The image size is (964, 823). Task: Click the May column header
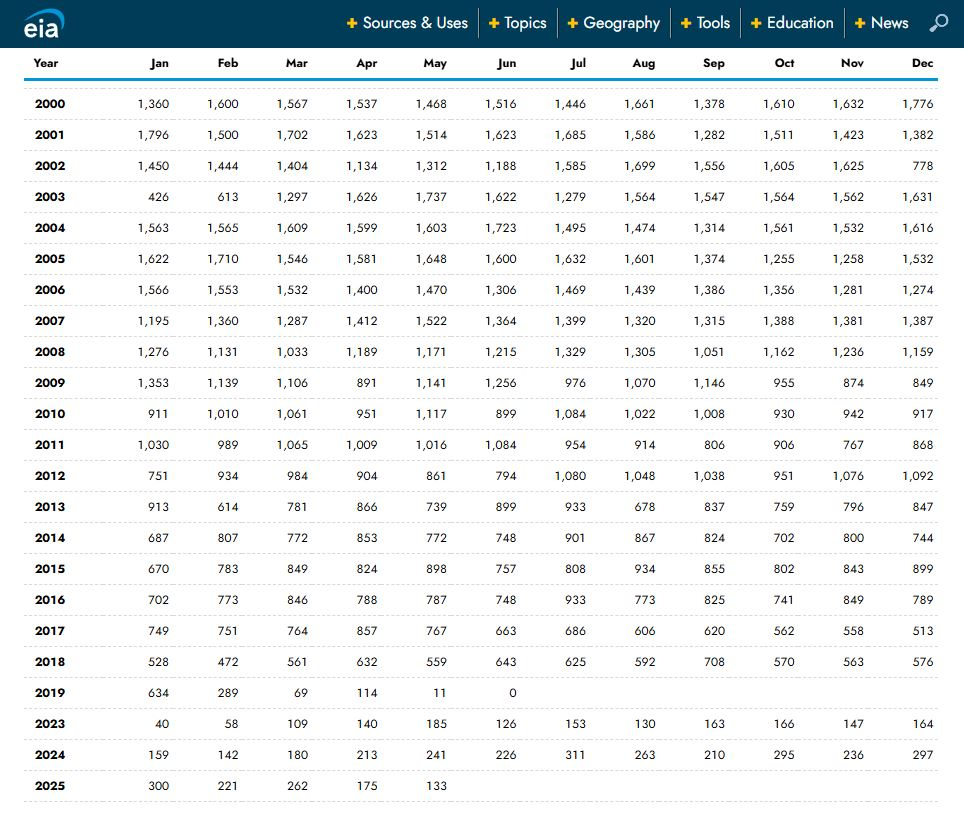435,63
